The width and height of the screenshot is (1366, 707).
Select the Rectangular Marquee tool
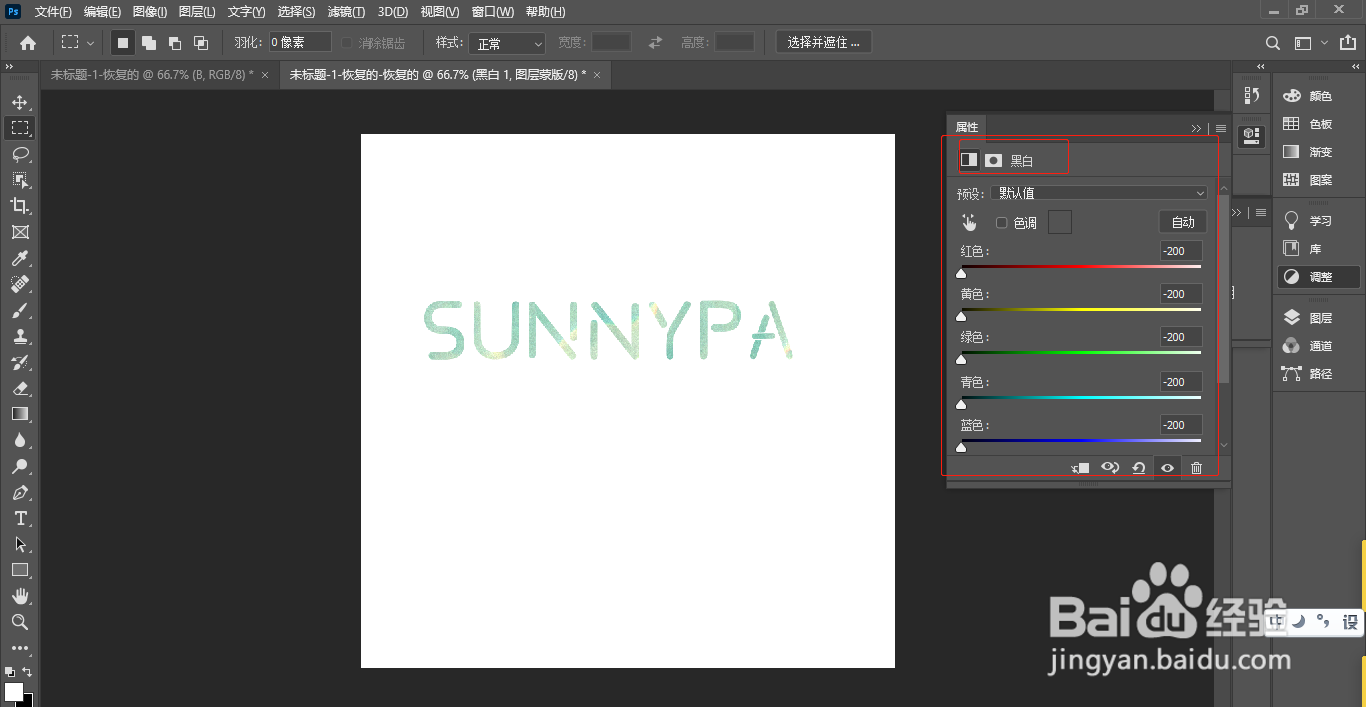(19, 128)
